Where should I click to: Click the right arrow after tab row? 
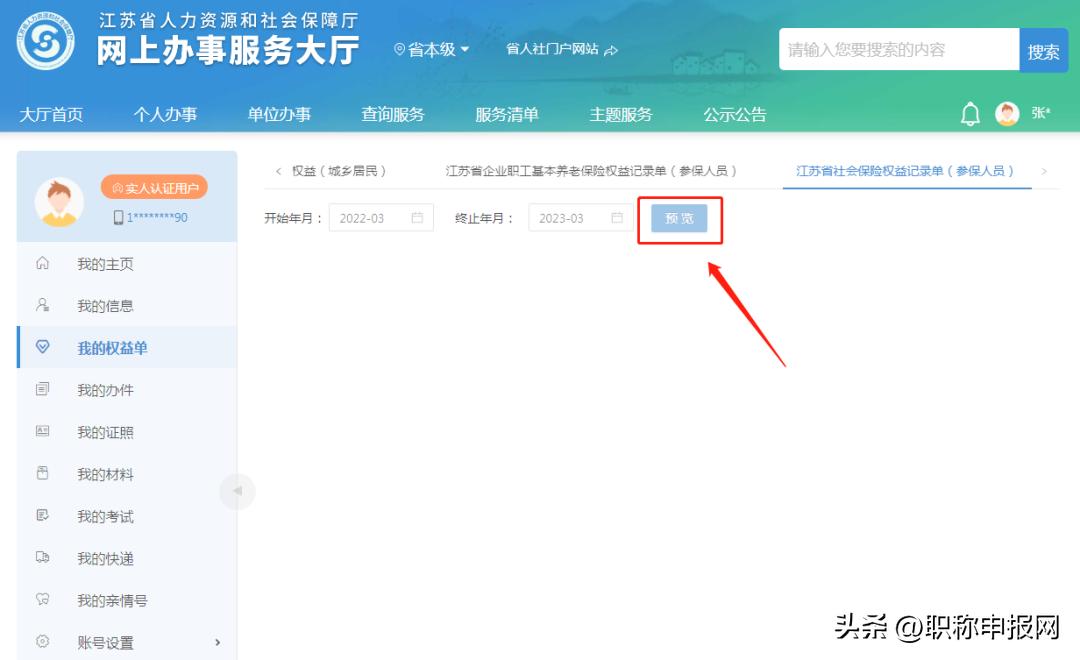click(x=1045, y=171)
